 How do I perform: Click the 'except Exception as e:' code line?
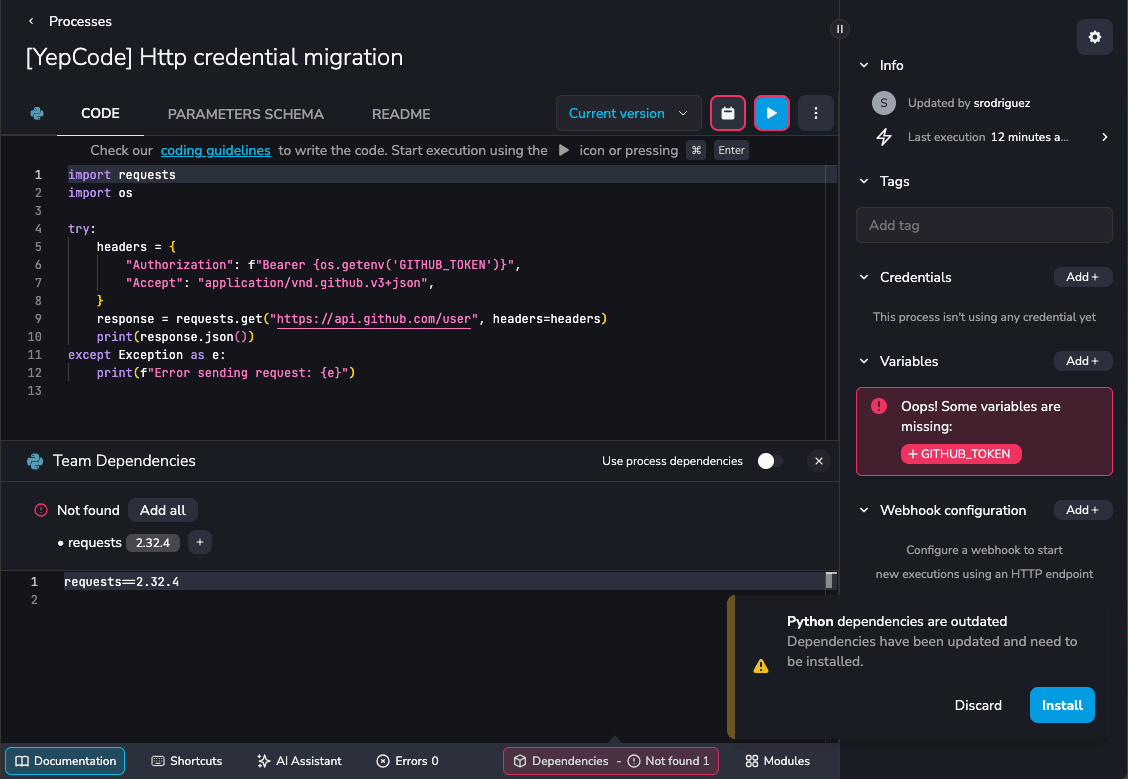coord(147,355)
